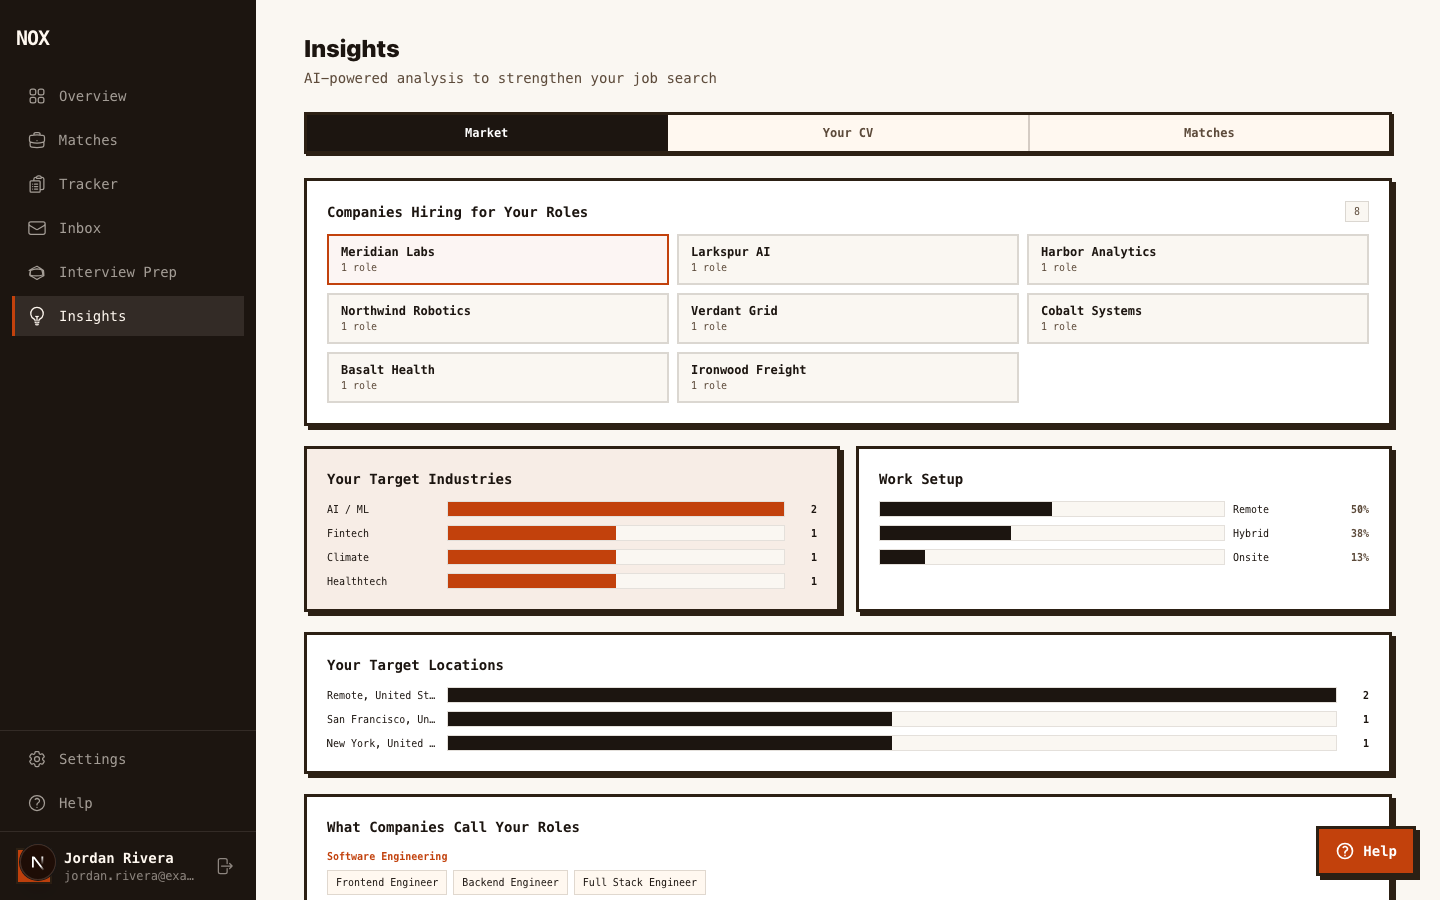Click the What Companies Call Your Roles heading
1440x900 pixels.
[x=453, y=827]
